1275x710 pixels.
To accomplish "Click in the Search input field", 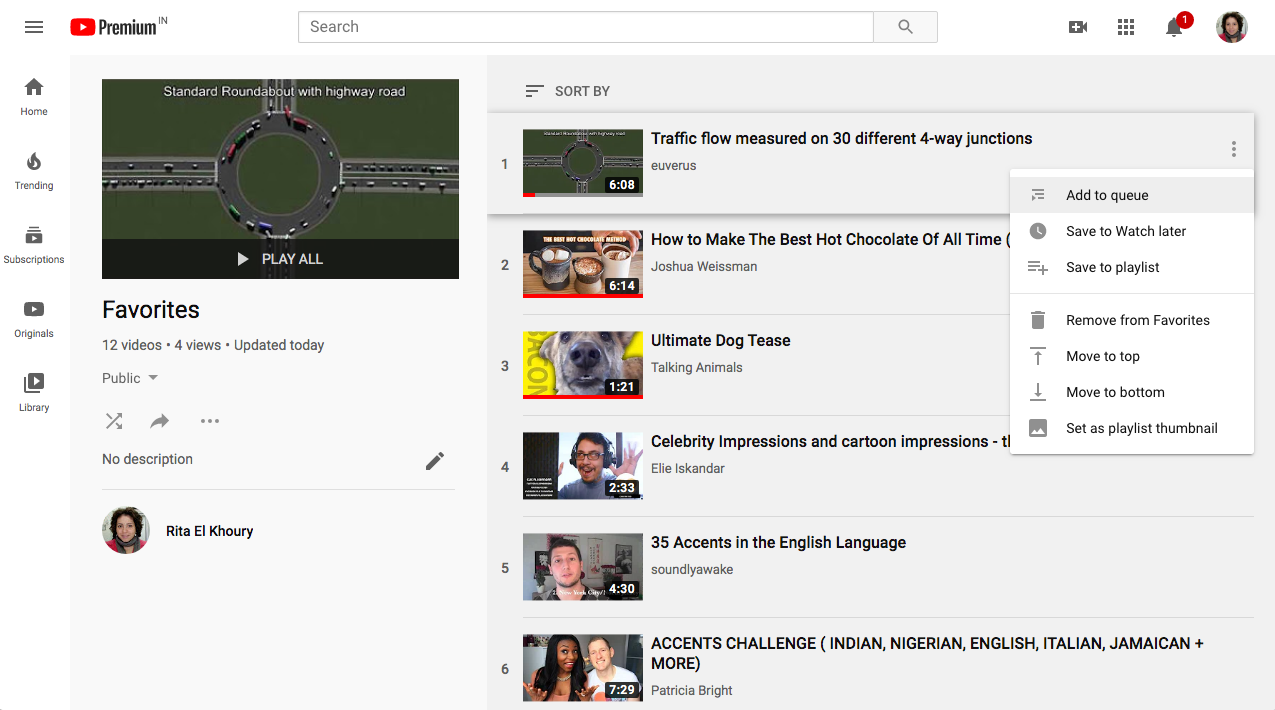I will pyautogui.click(x=585, y=27).
